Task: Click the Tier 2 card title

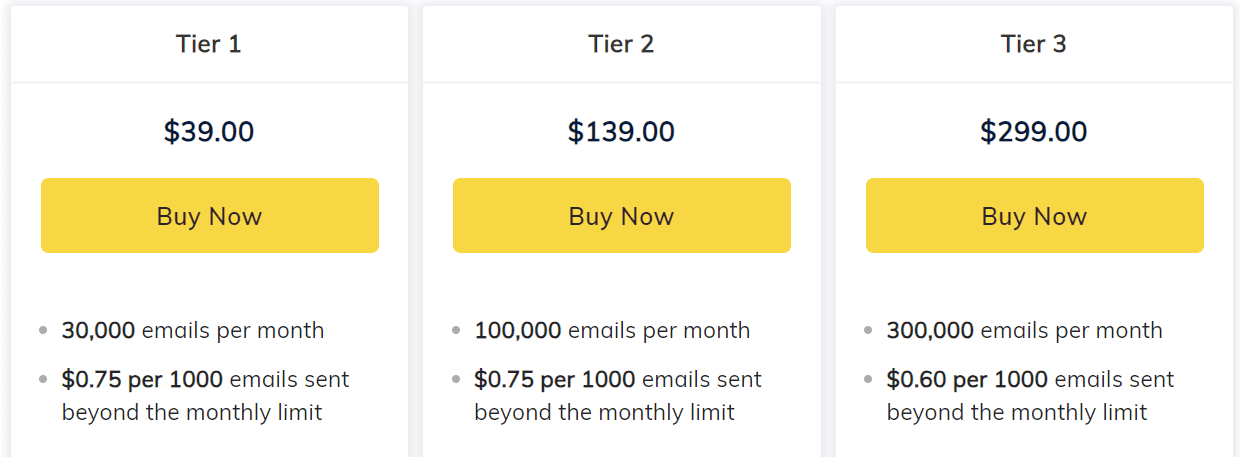Action: [621, 44]
